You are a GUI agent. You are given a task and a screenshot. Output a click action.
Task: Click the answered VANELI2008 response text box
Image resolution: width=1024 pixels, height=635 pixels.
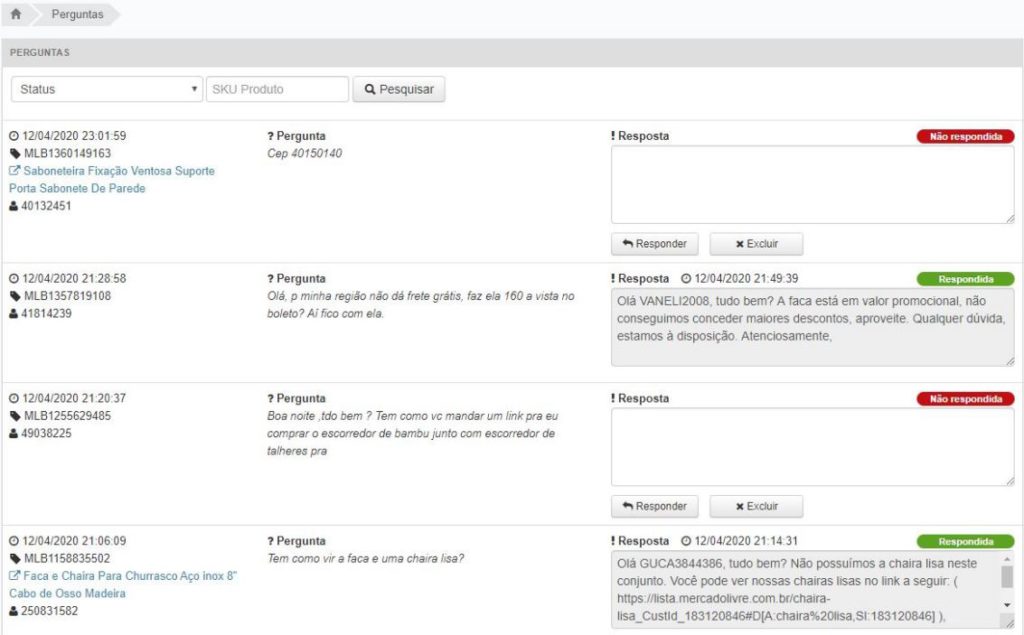pos(812,327)
